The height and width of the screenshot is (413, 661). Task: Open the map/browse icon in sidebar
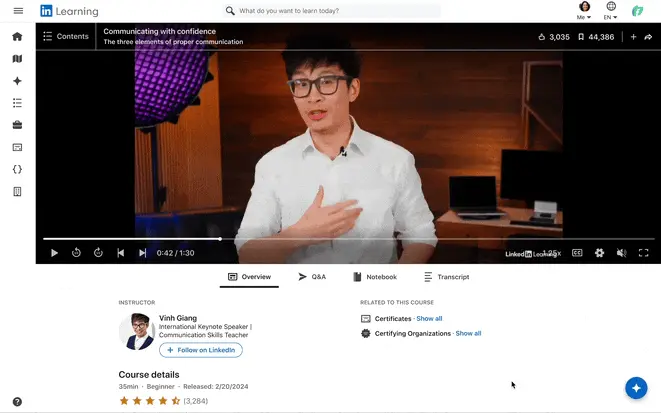click(x=17, y=59)
